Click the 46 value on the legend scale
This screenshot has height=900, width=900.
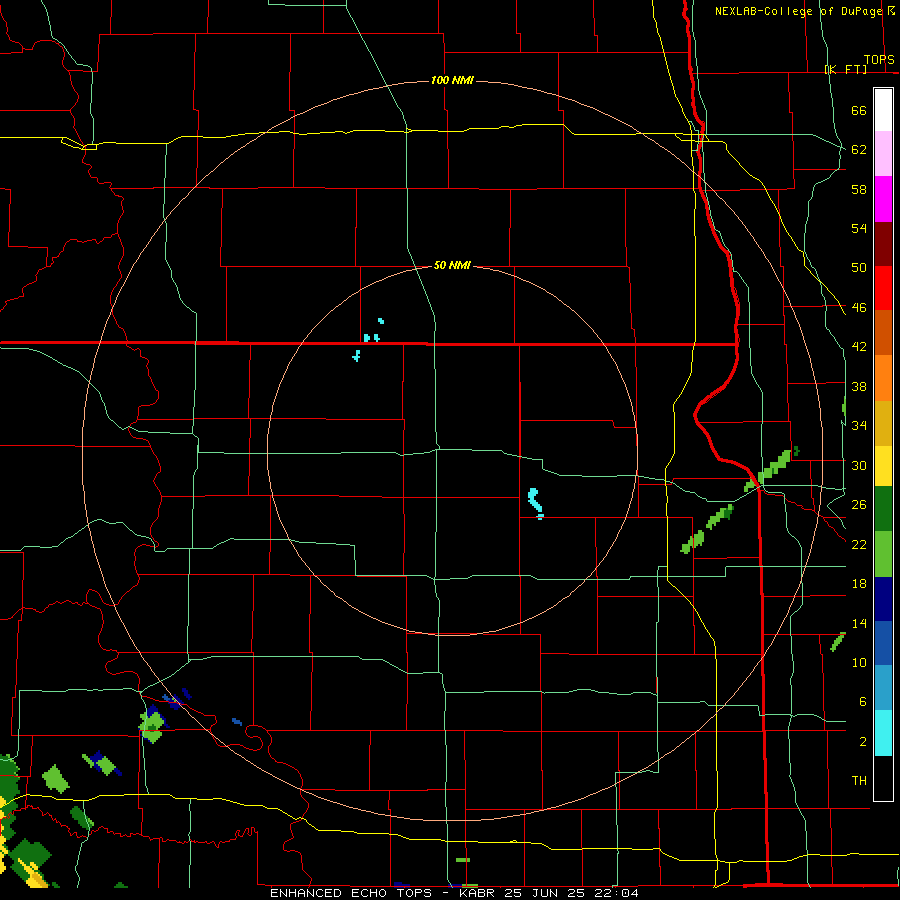[859, 308]
